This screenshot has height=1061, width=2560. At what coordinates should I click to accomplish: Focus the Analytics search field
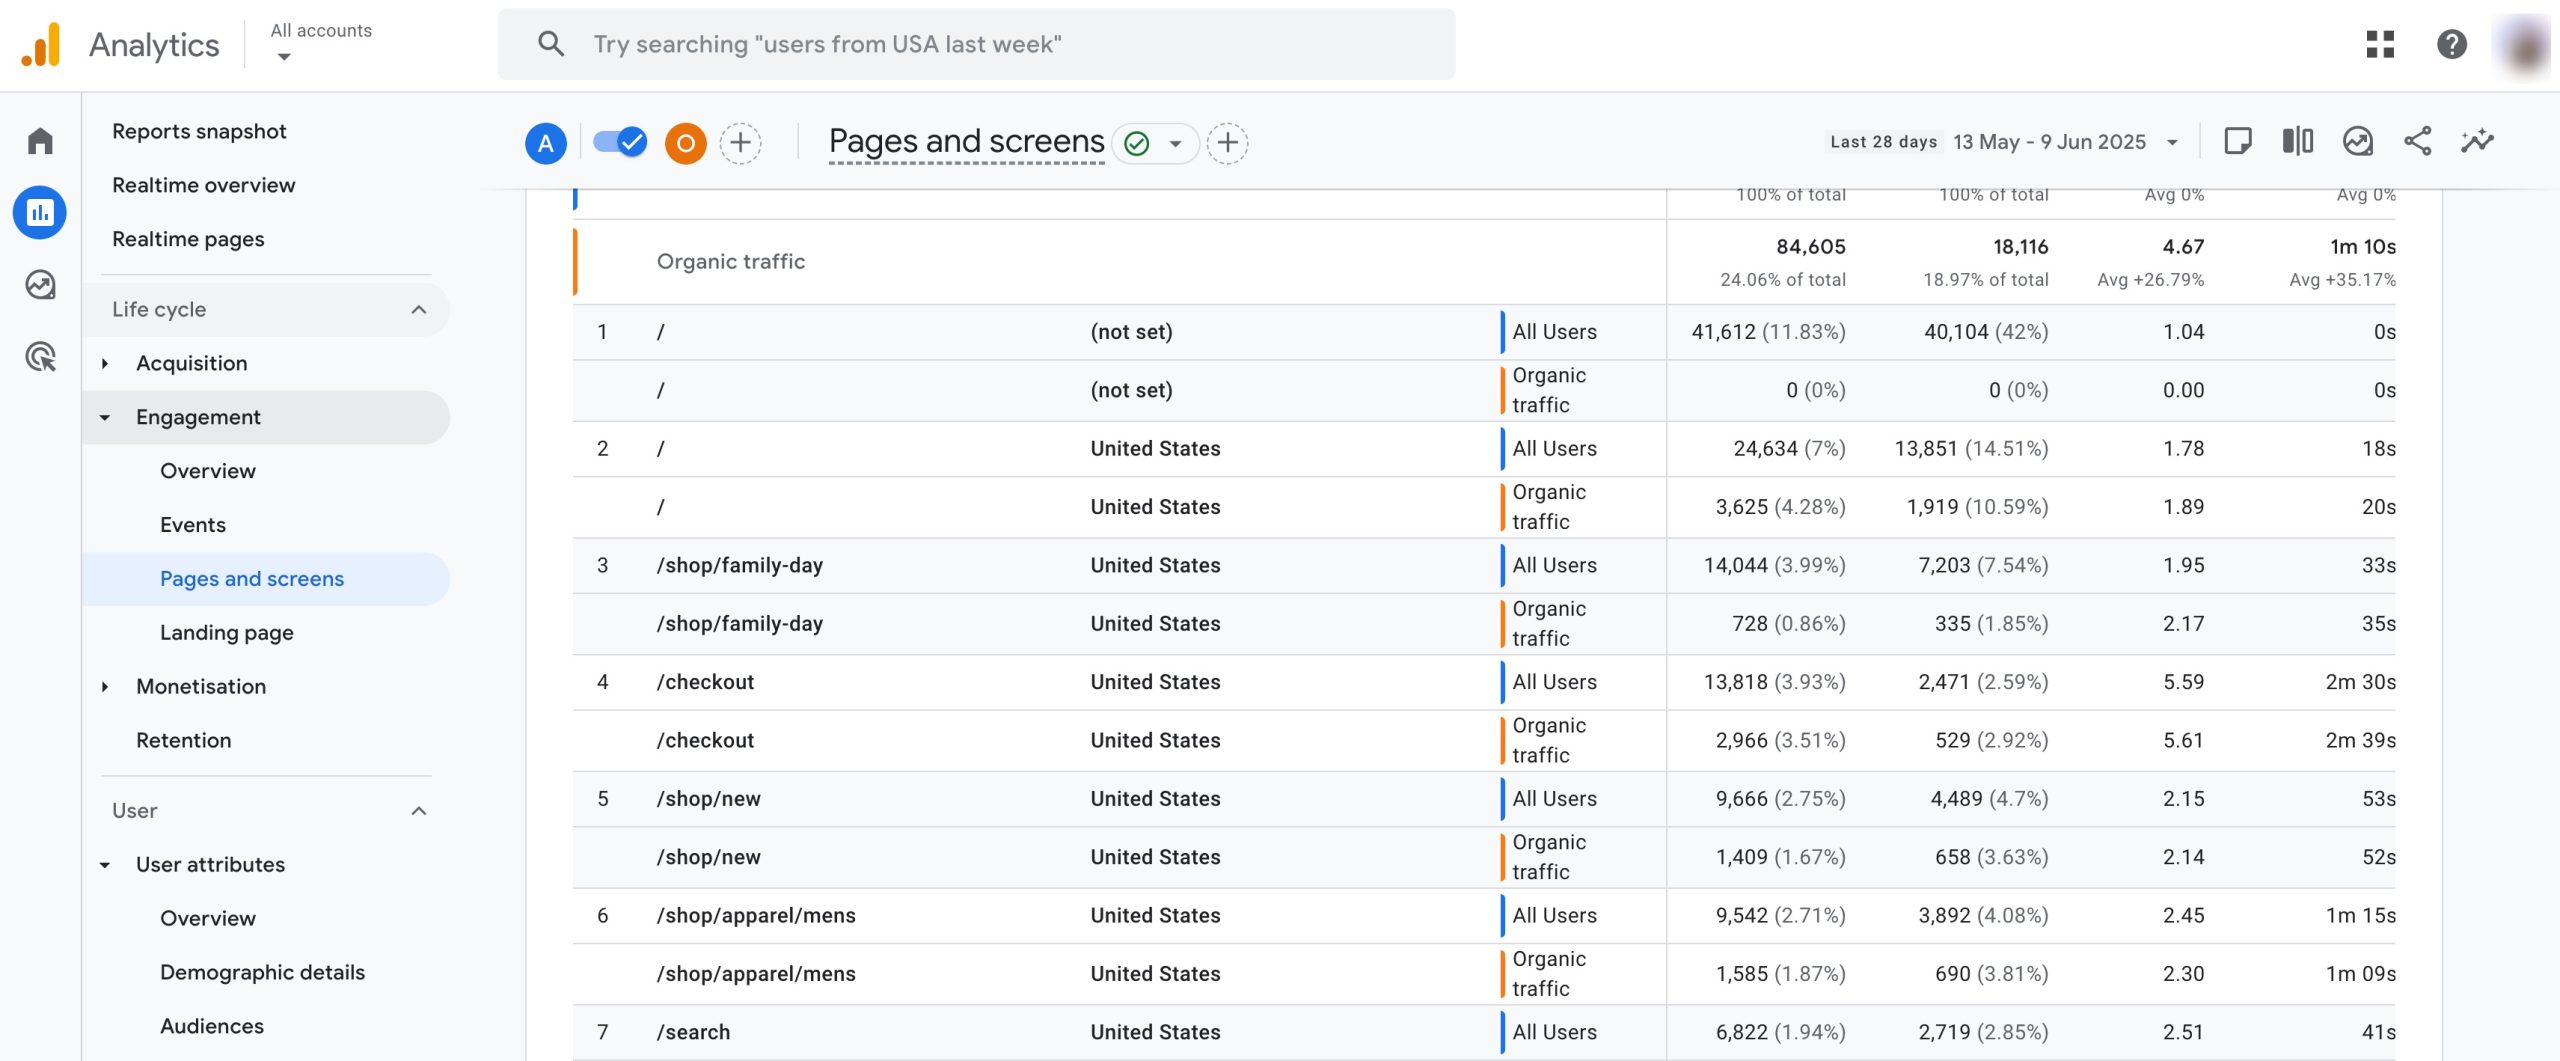pyautogui.click(x=976, y=44)
